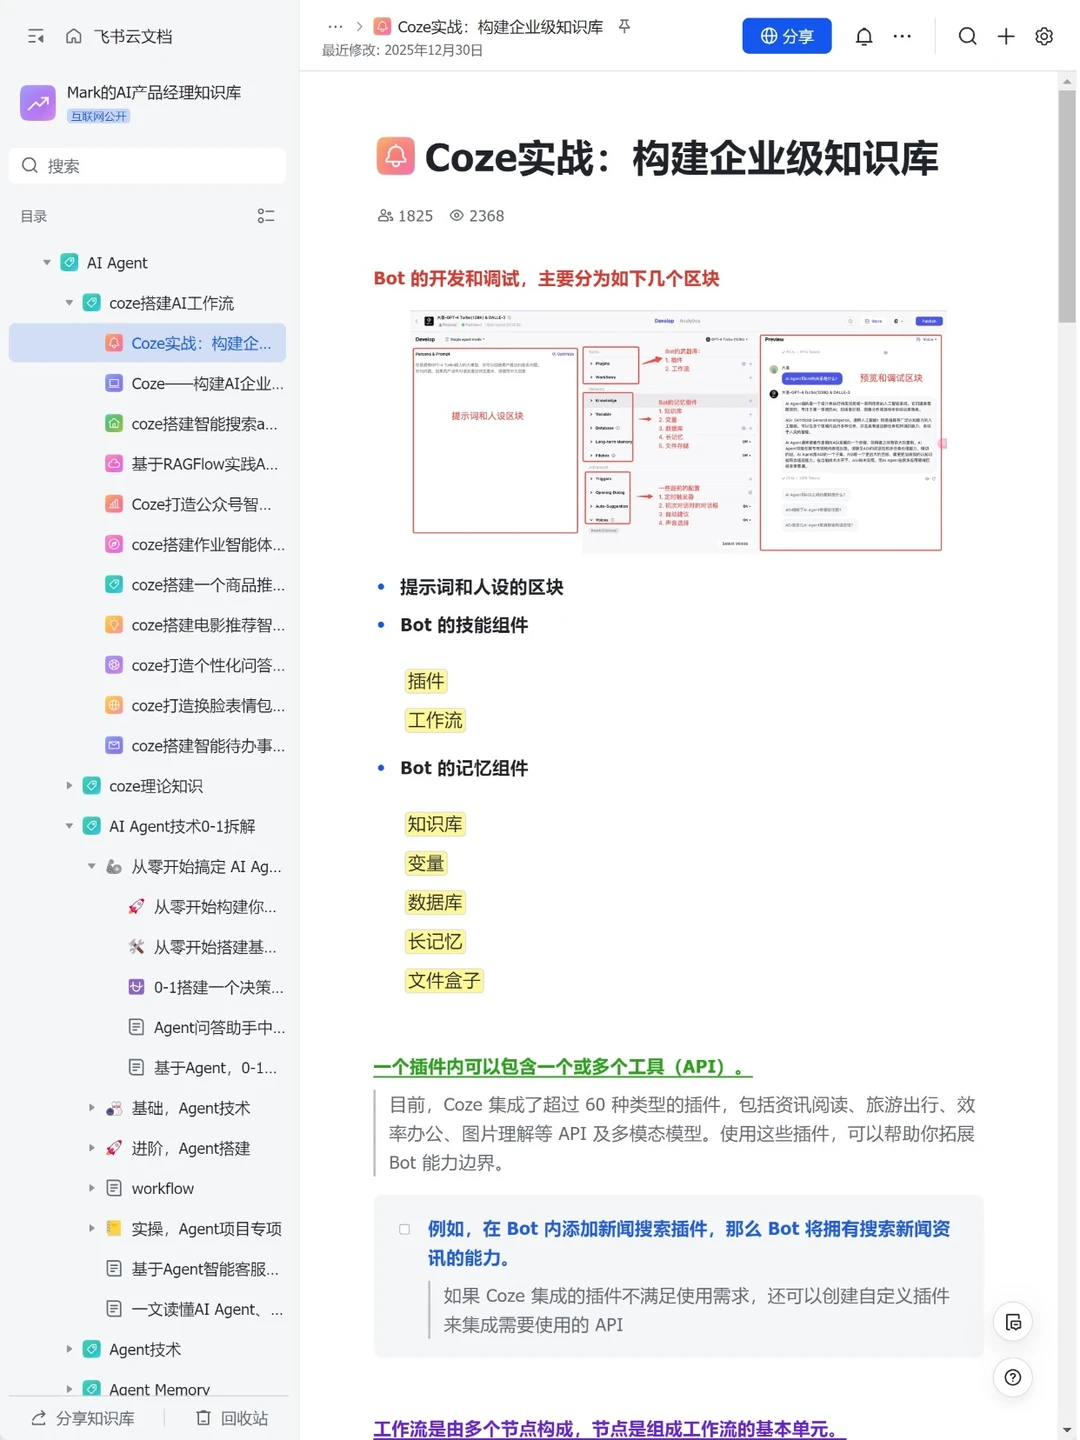
Task: Open the floating document outline button
Action: pos(1013,1322)
